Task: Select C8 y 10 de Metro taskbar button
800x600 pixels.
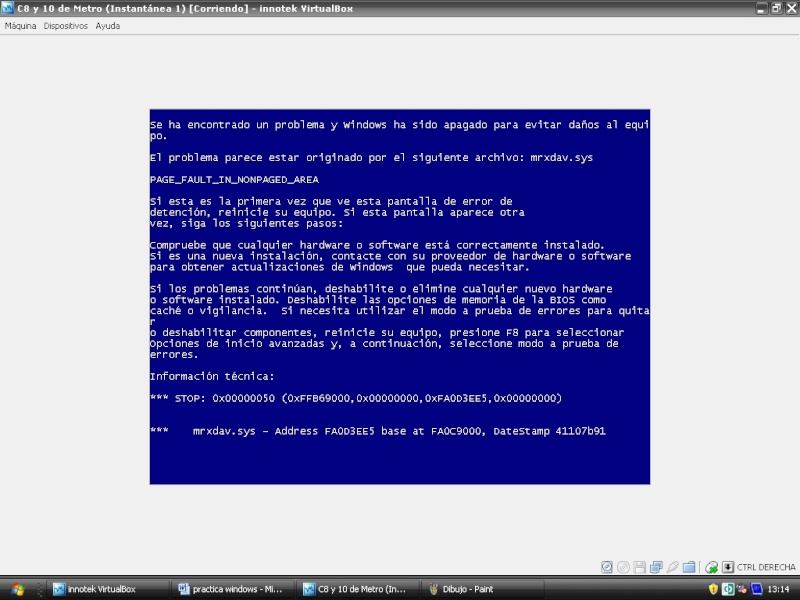Action: (x=359, y=589)
